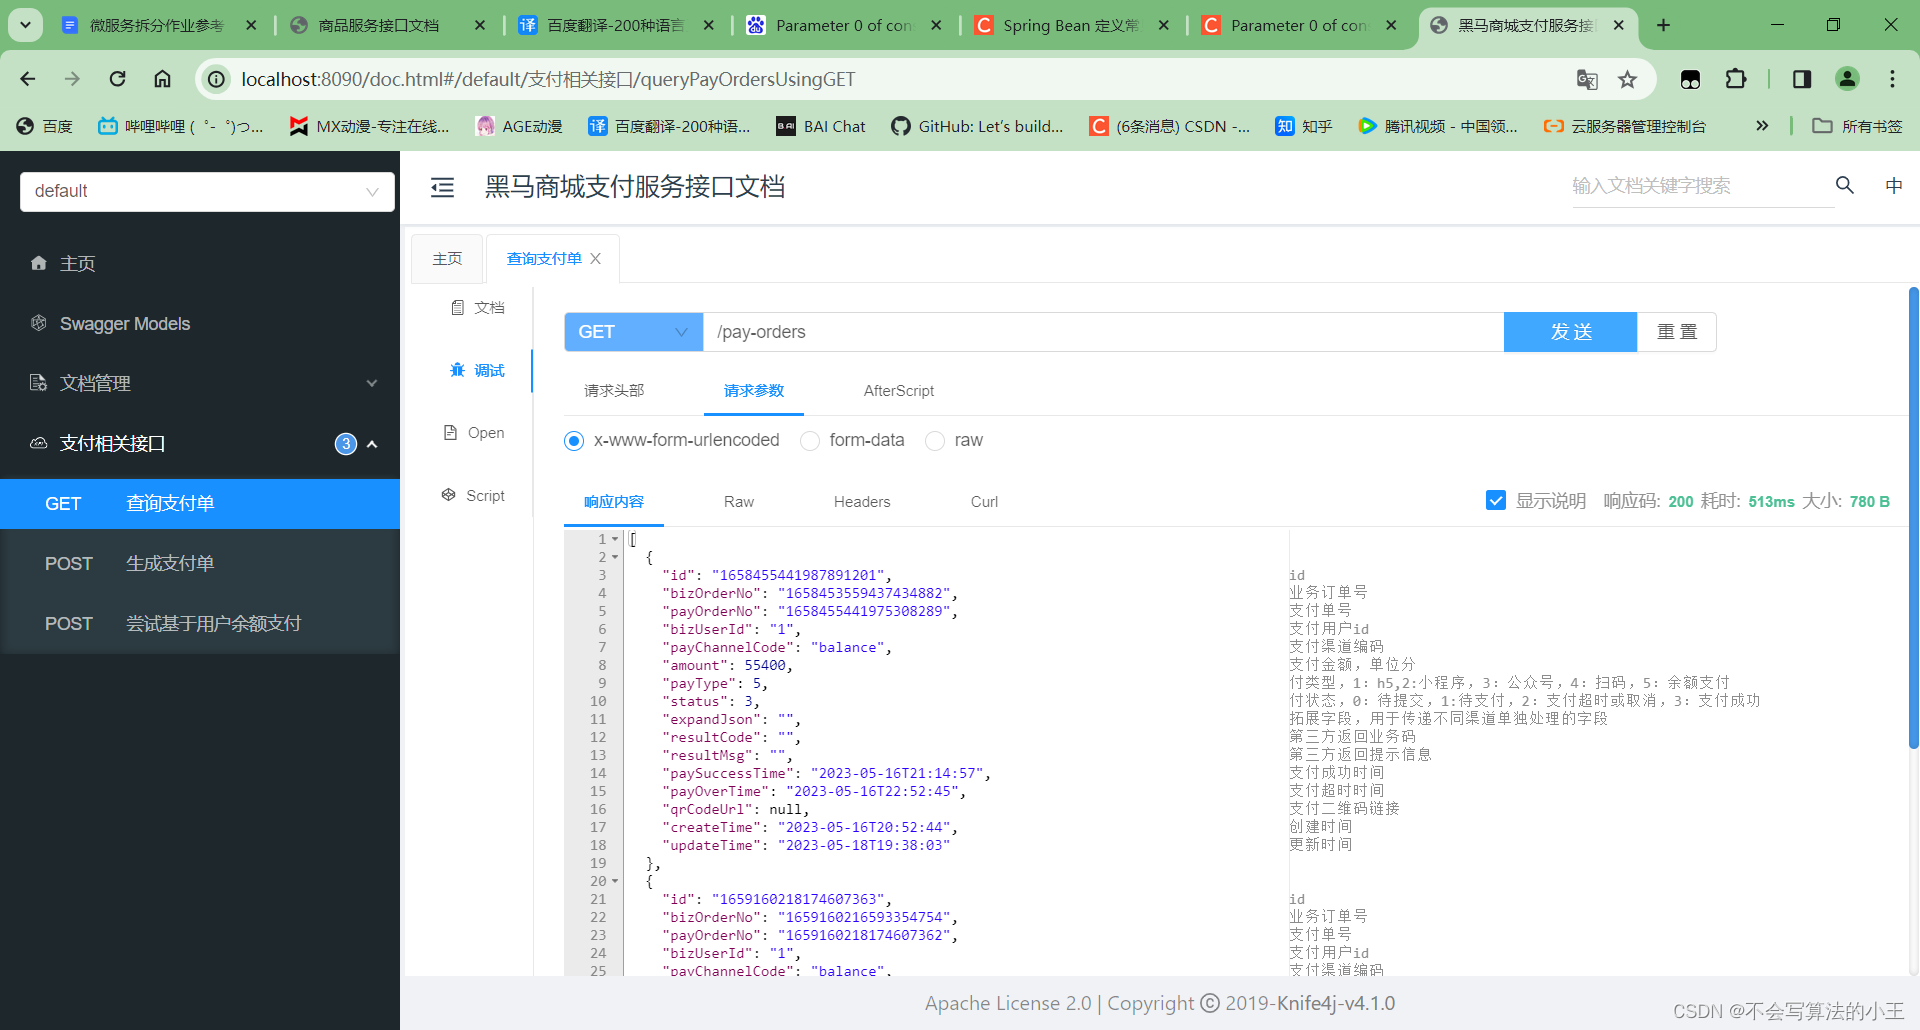1920x1030 pixels.
Task: Switch to the Curl response tab
Action: [x=984, y=502]
